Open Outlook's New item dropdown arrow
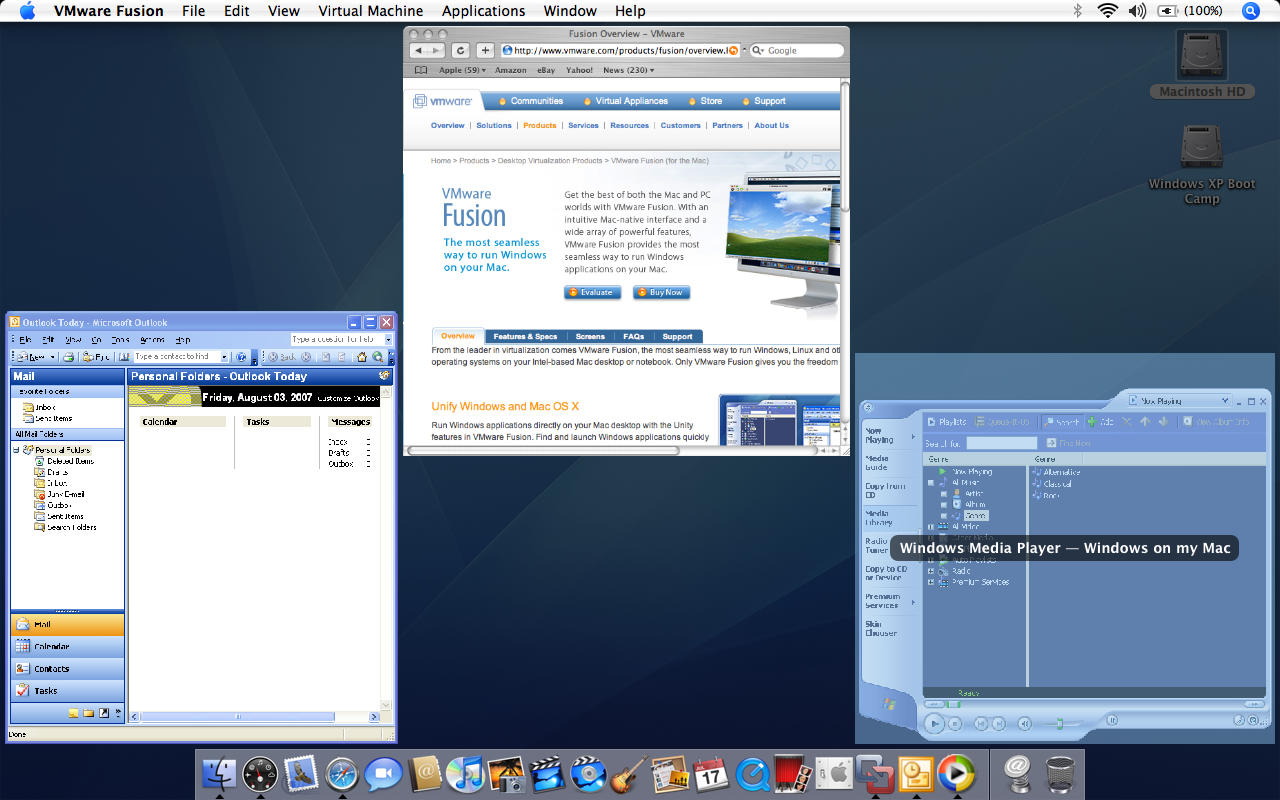The width and height of the screenshot is (1280, 800). point(53,357)
